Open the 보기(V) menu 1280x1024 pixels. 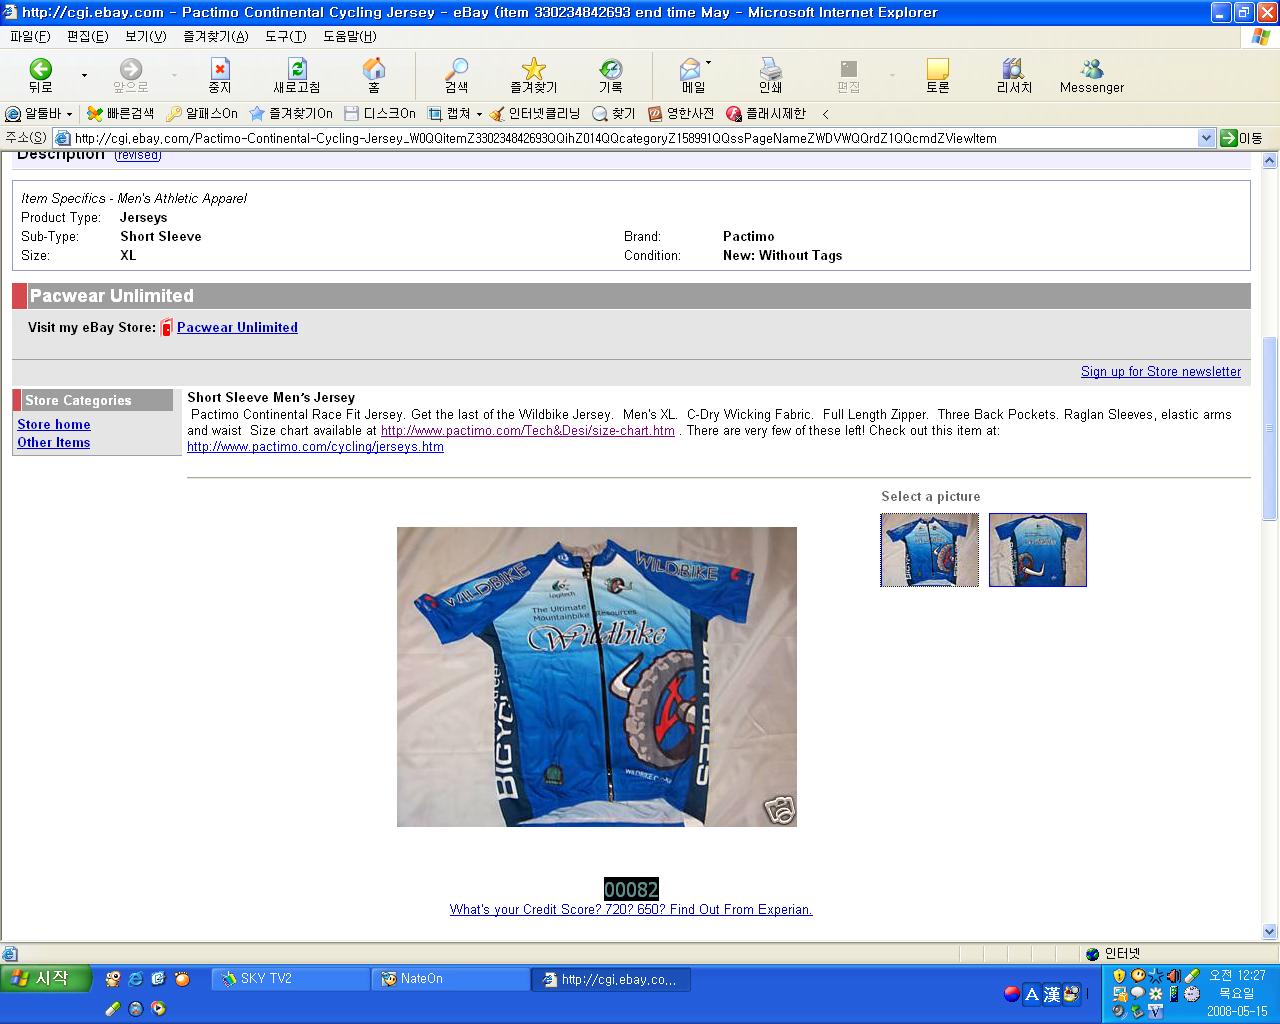[145, 36]
